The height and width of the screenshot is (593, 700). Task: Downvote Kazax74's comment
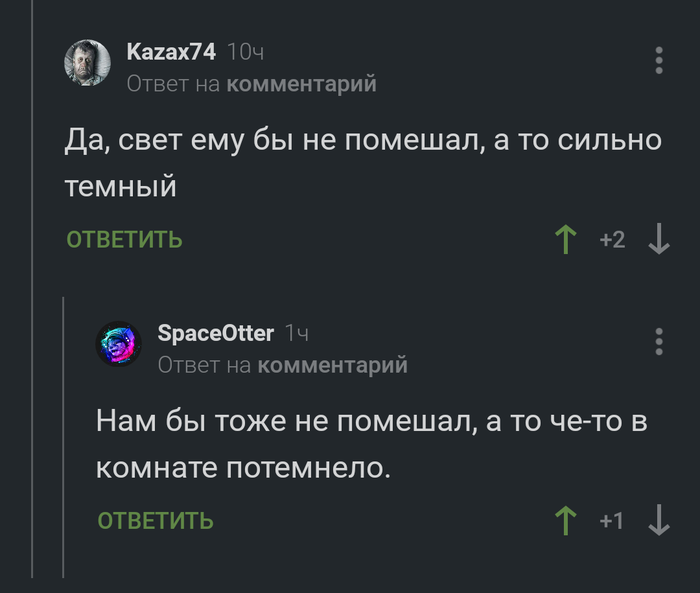(659, 240)
